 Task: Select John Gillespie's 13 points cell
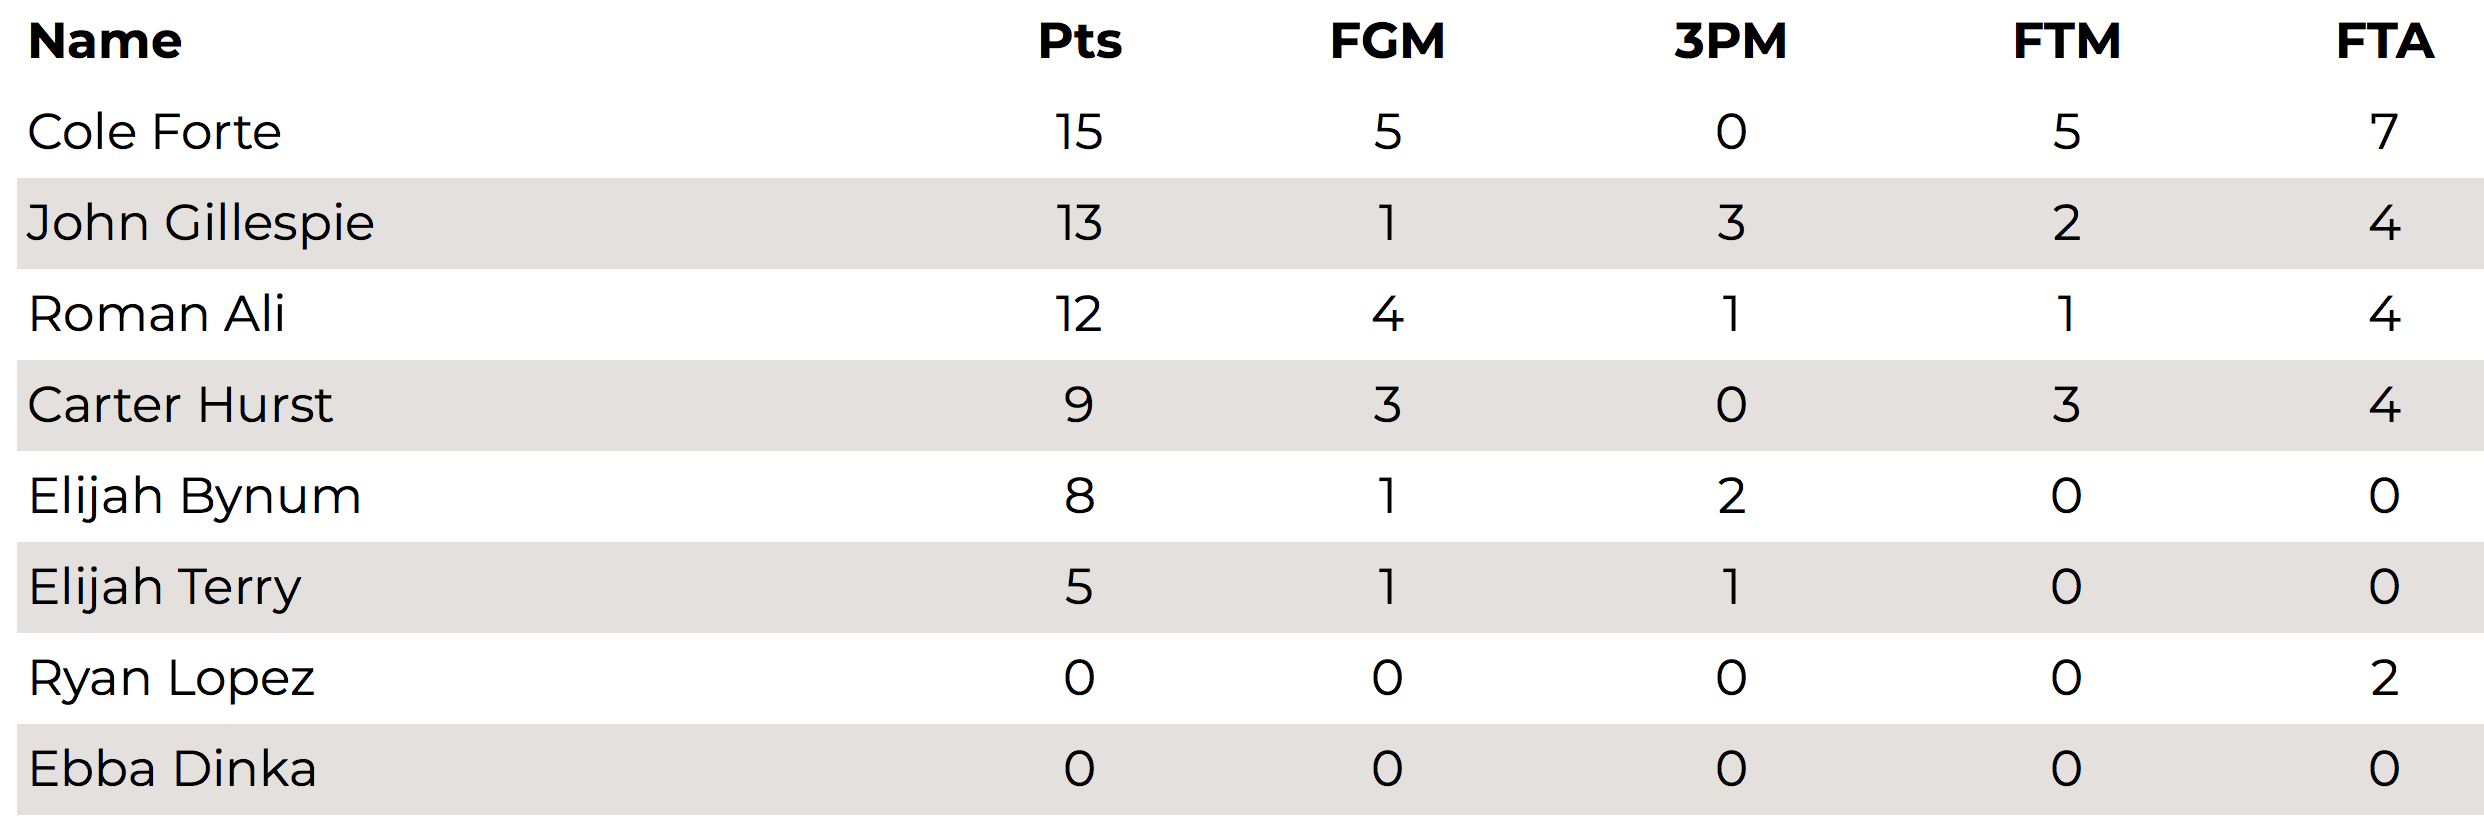(x=1079, y=223)
